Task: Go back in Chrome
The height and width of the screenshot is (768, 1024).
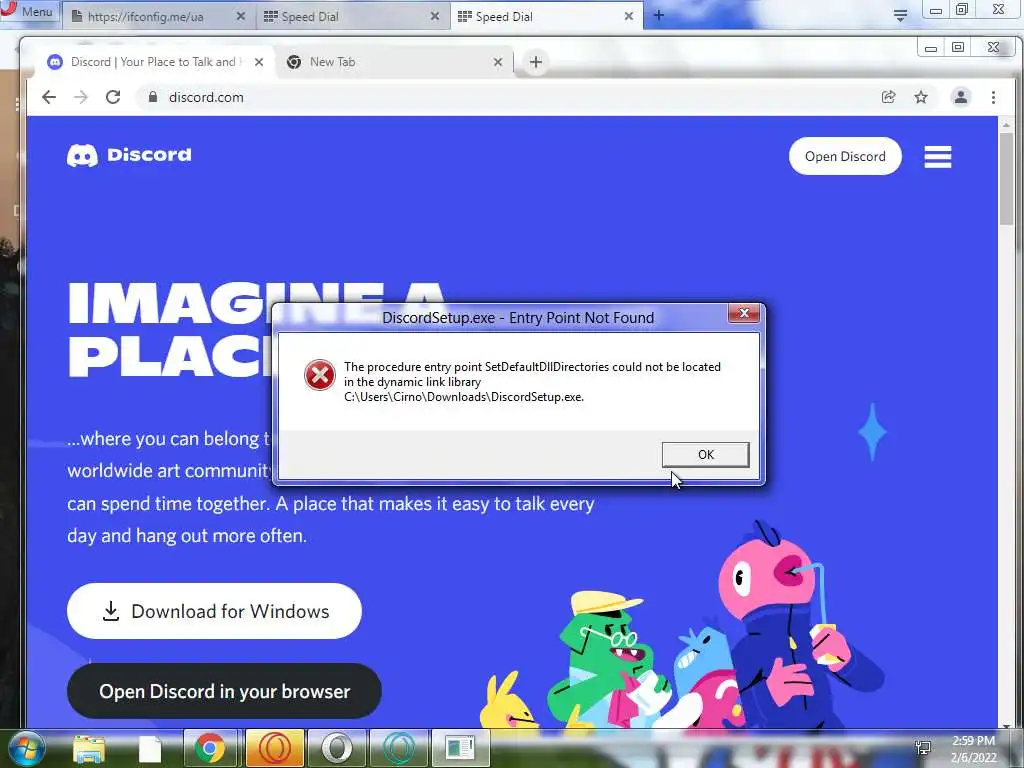Action: [49, 97]
